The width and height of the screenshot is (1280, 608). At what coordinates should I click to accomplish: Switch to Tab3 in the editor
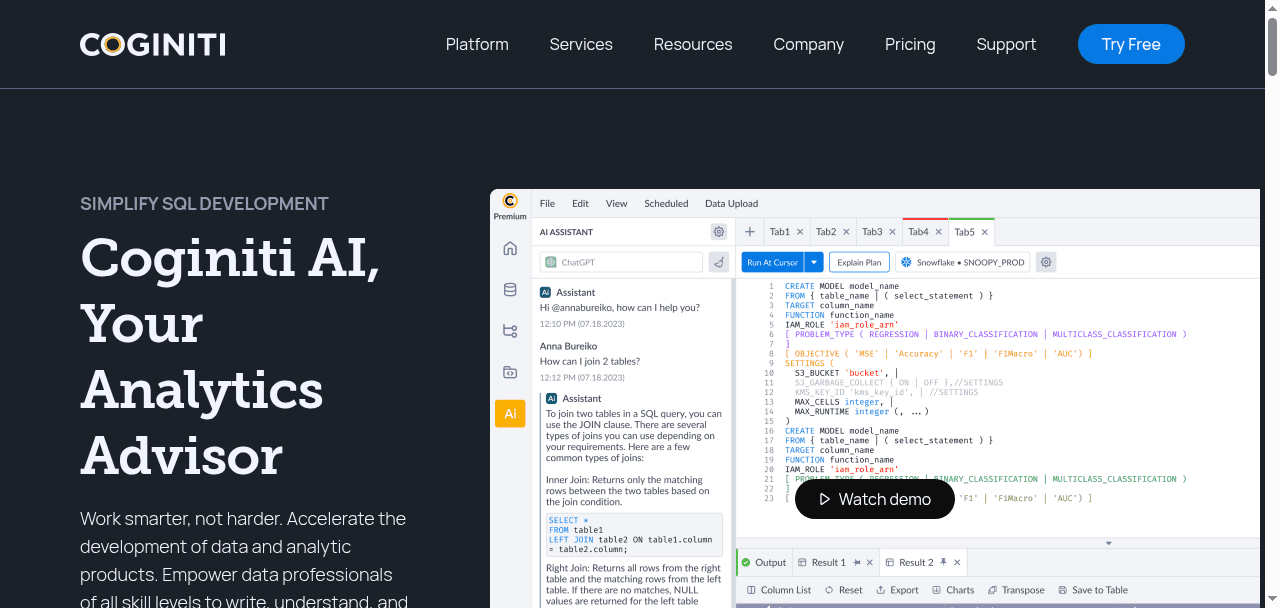click(872, 232)
